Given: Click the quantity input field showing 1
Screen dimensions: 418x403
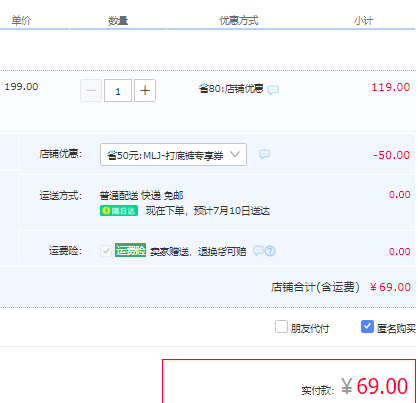Looking at the screenshot, I should tap(118, 90).
